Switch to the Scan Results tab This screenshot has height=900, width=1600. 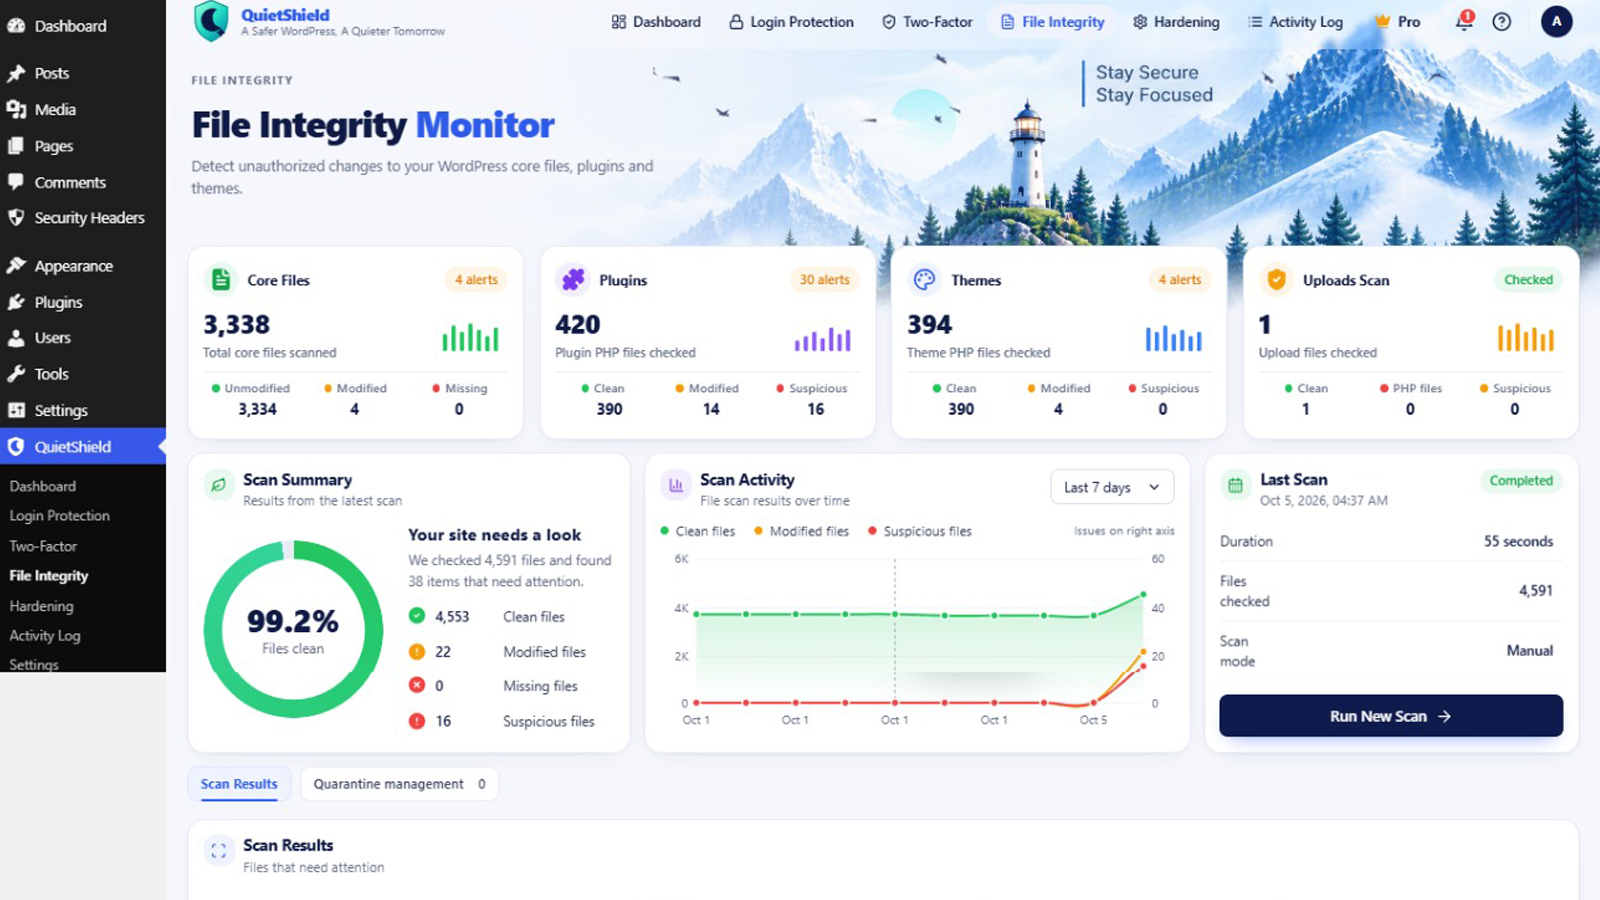point(239,784)
